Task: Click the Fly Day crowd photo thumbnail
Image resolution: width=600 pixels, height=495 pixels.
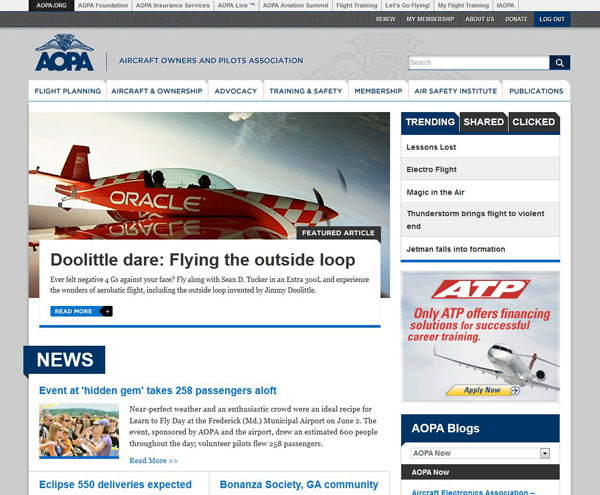Action: click(x=78, y=430)
